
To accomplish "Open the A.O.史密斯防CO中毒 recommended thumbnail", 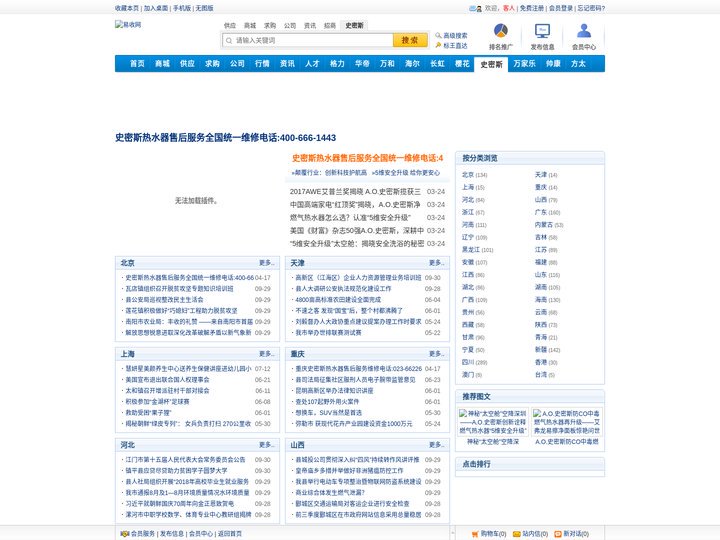I will [x=567, y=422].
